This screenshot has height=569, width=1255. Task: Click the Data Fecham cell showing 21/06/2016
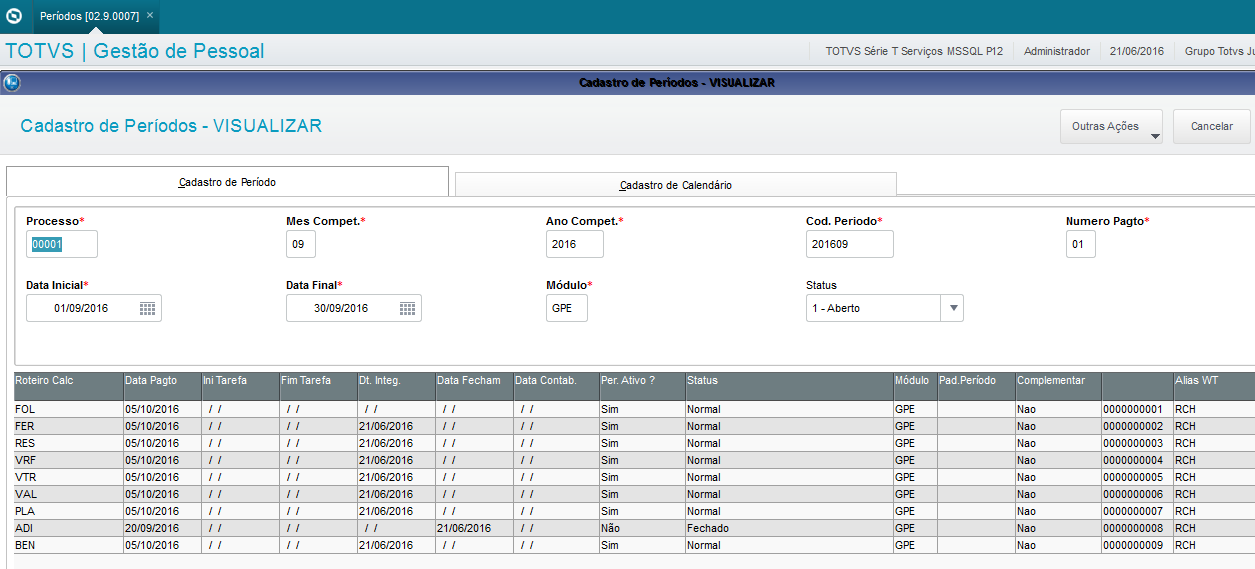[474, 528]
